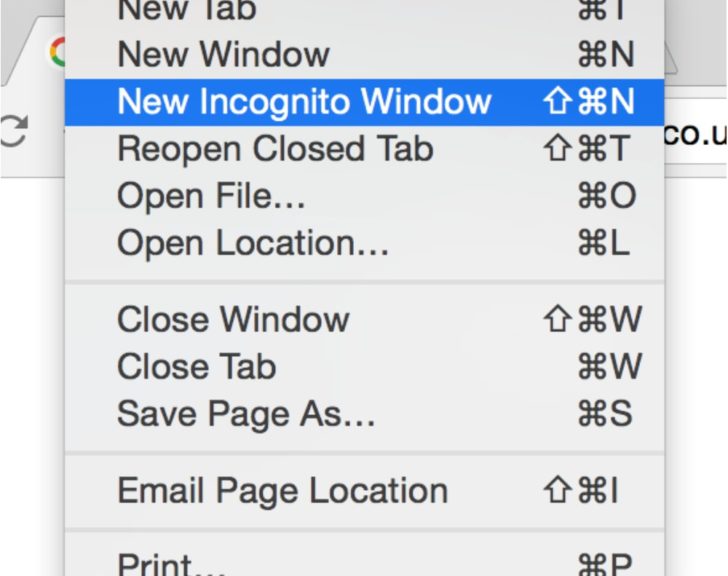Click the command-L shortcut beside Open Location
The width and height of the screenshot is (728, 576).
(x=604, y=243)
